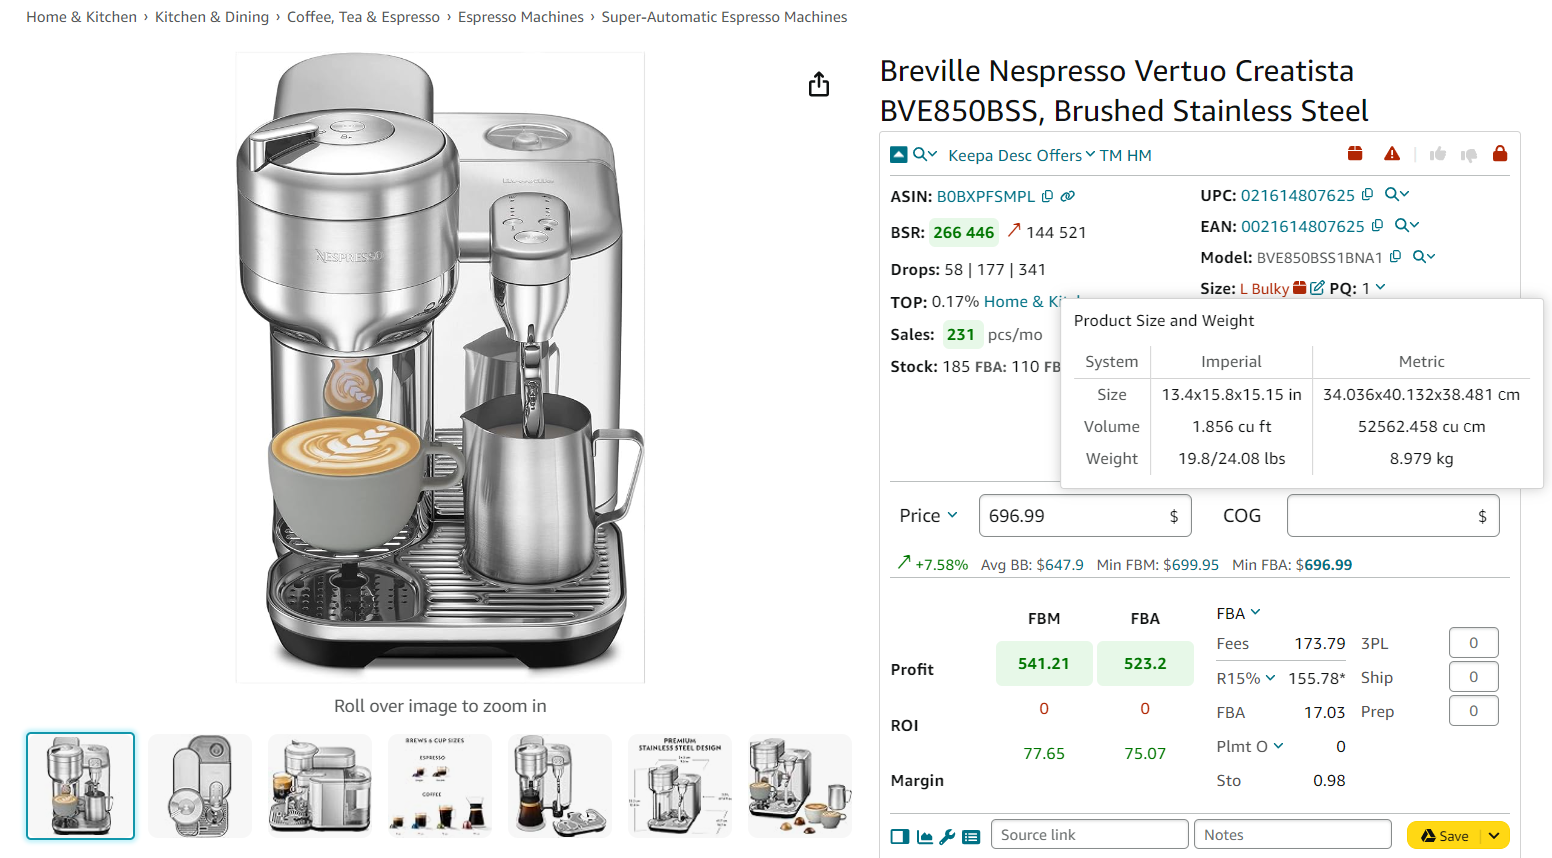The width and height of the screenshot is (1552, 858).
Task: Click the link icon next to ASIN
Action: [x=1068, y=196]
